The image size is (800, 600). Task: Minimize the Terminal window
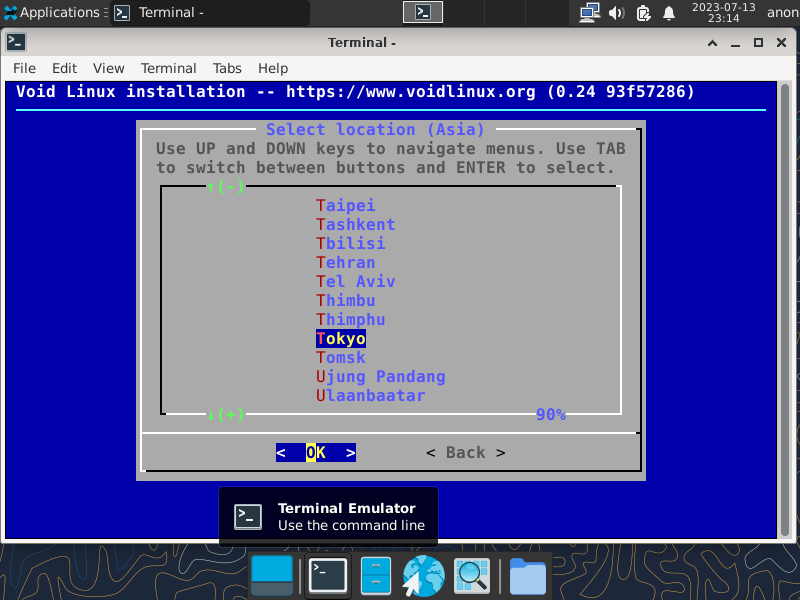click(x=735, y=43)
